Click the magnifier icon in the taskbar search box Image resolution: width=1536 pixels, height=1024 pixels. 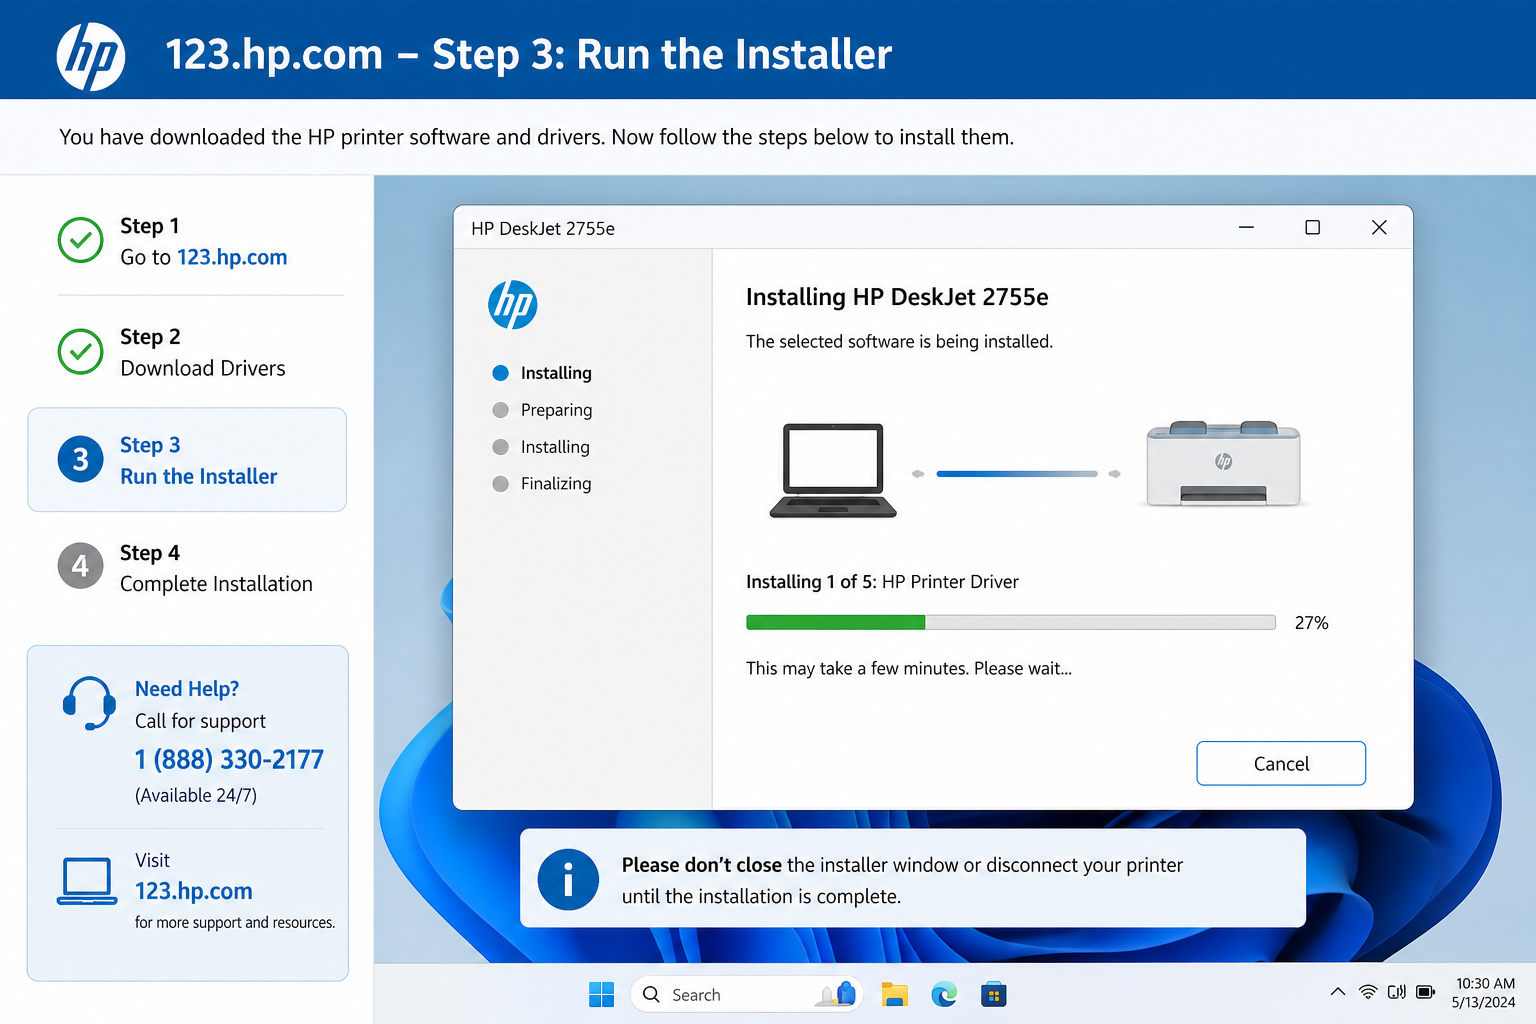coord(651,994)
